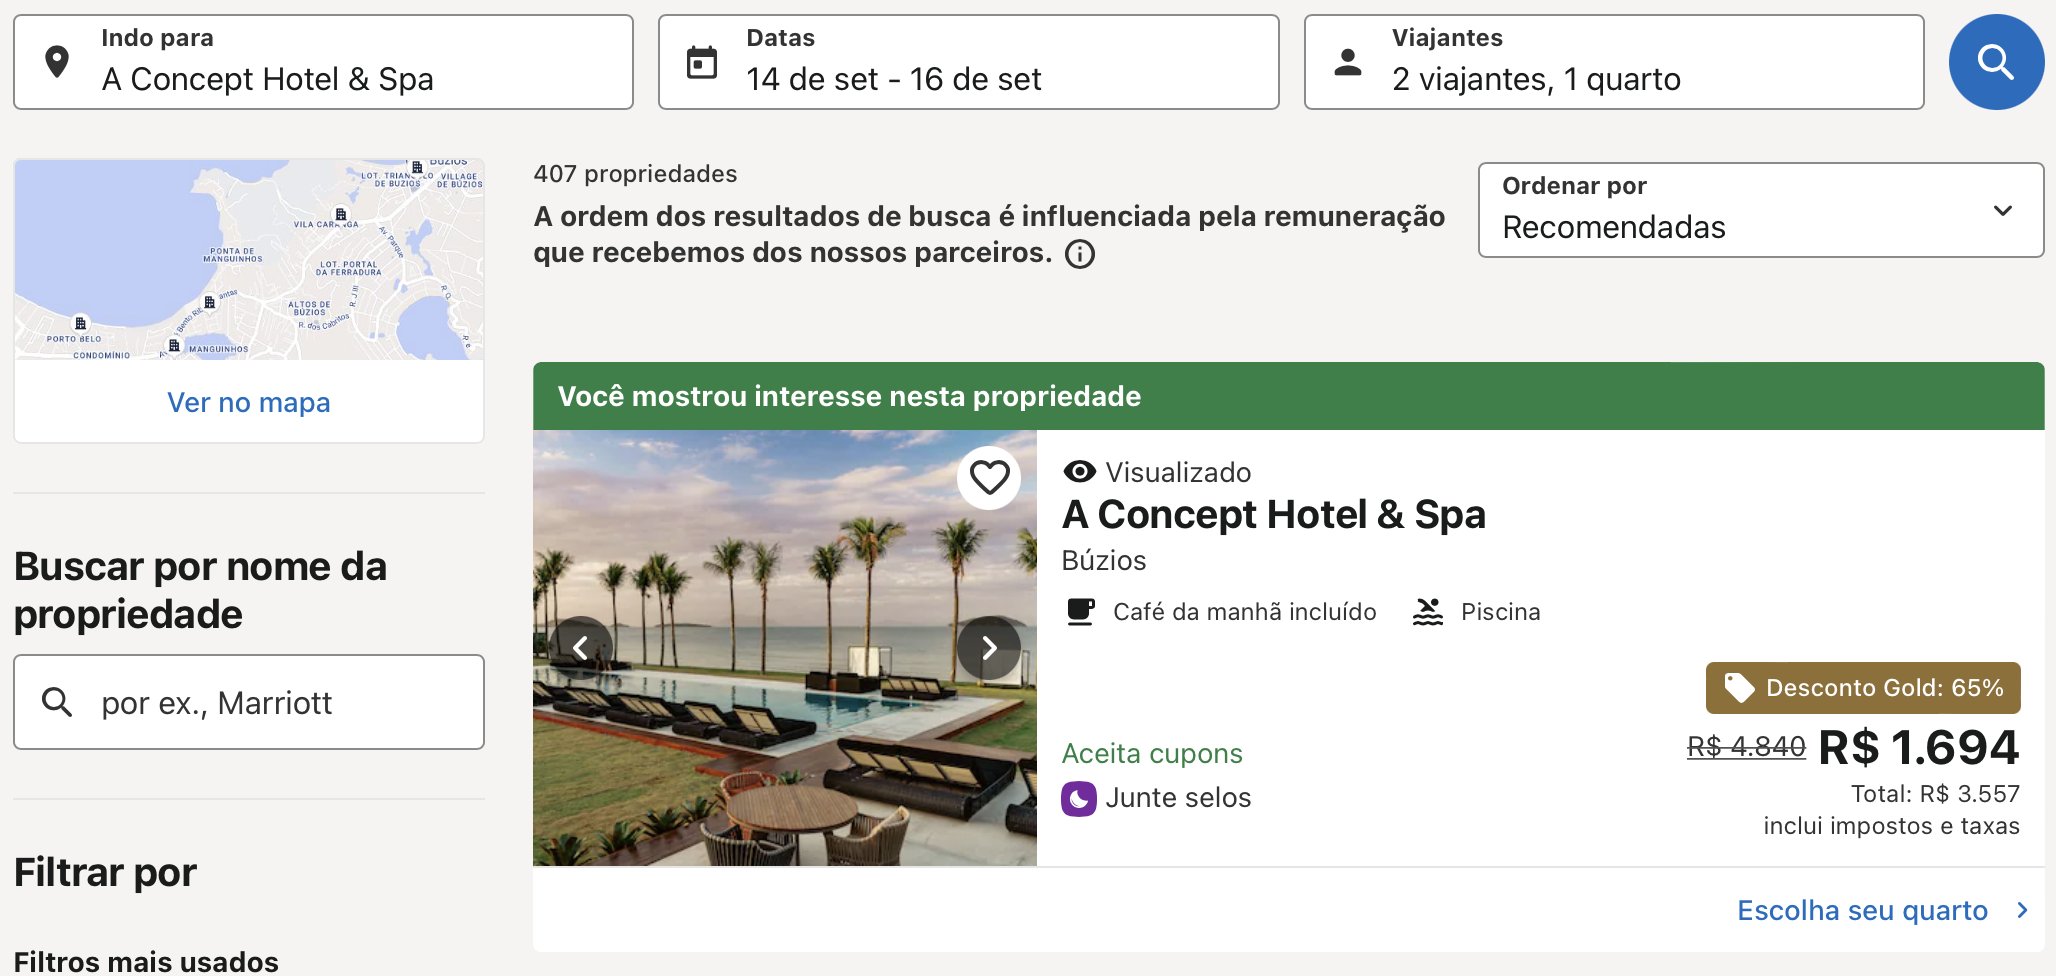
Task: Open the Datas 14 de set picker
Action: [x=968, y=62]
